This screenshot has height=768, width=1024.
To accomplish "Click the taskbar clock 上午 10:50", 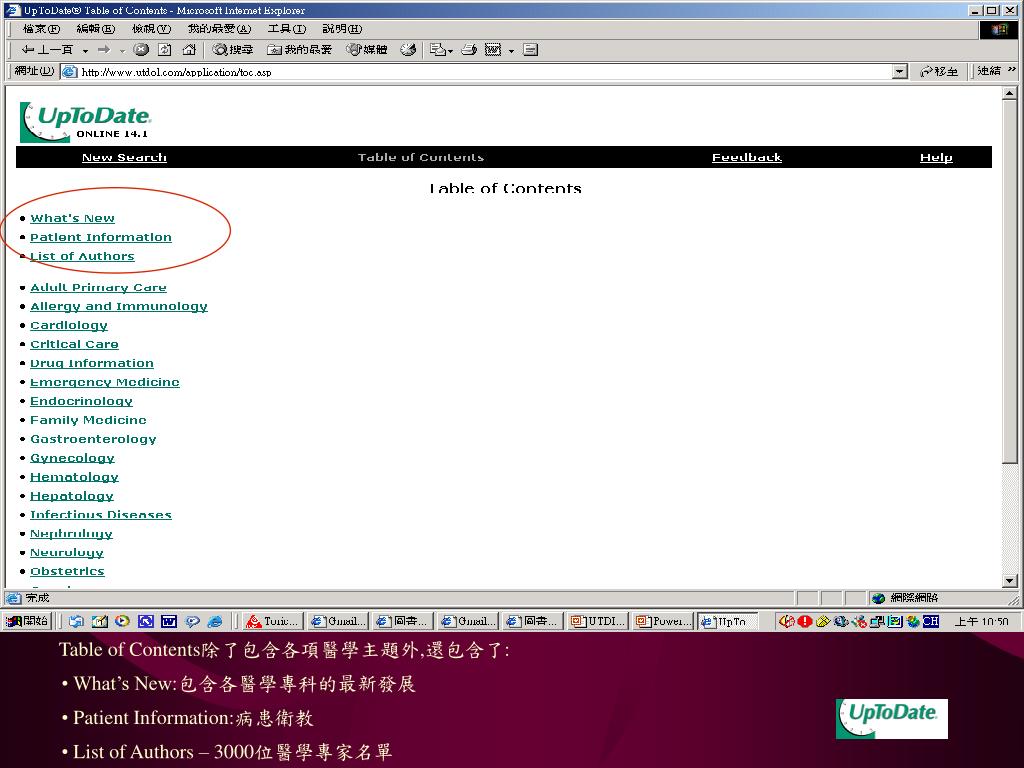I will [x=982, y=621].
